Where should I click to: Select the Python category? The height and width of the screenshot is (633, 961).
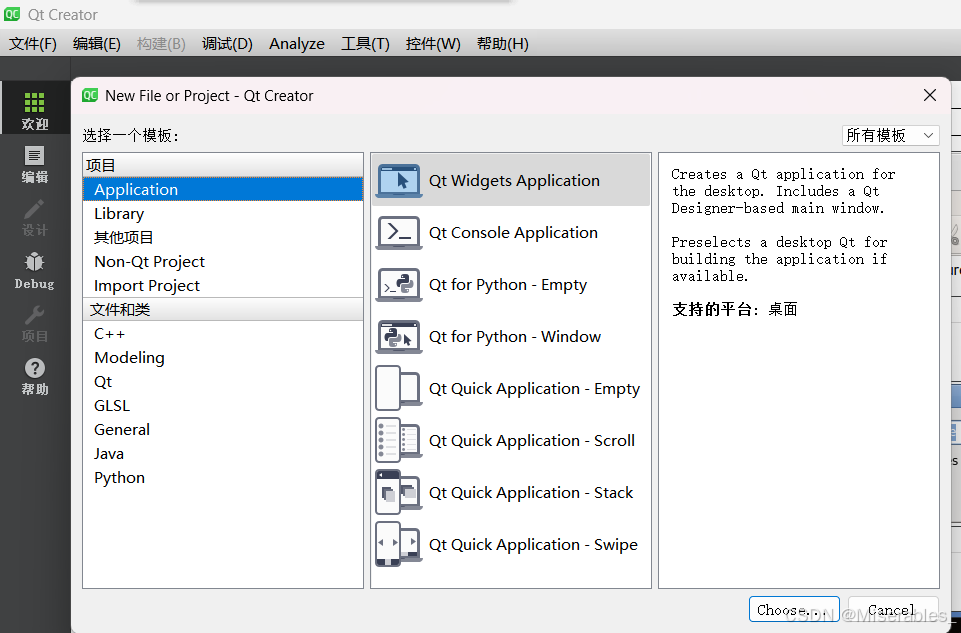click(223, 477)
